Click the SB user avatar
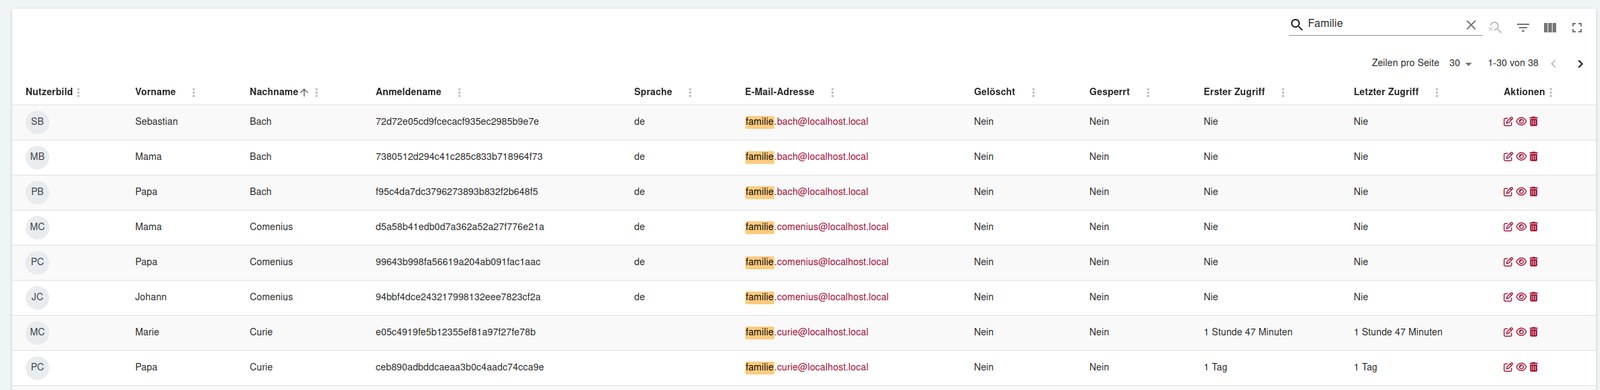This screenshot has height=390, width=1600. pyautogui.click(x=37, y=122)
